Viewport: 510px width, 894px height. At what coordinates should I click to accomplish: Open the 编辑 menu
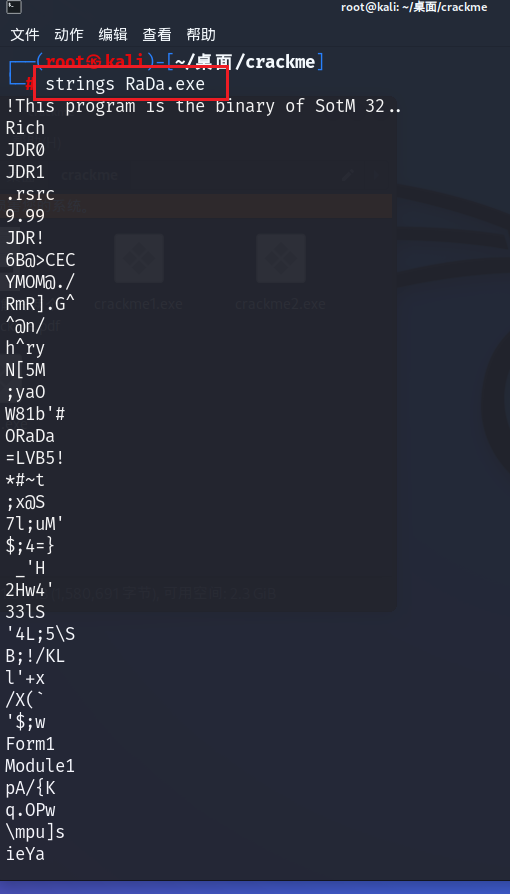click(x=113, y=35)
